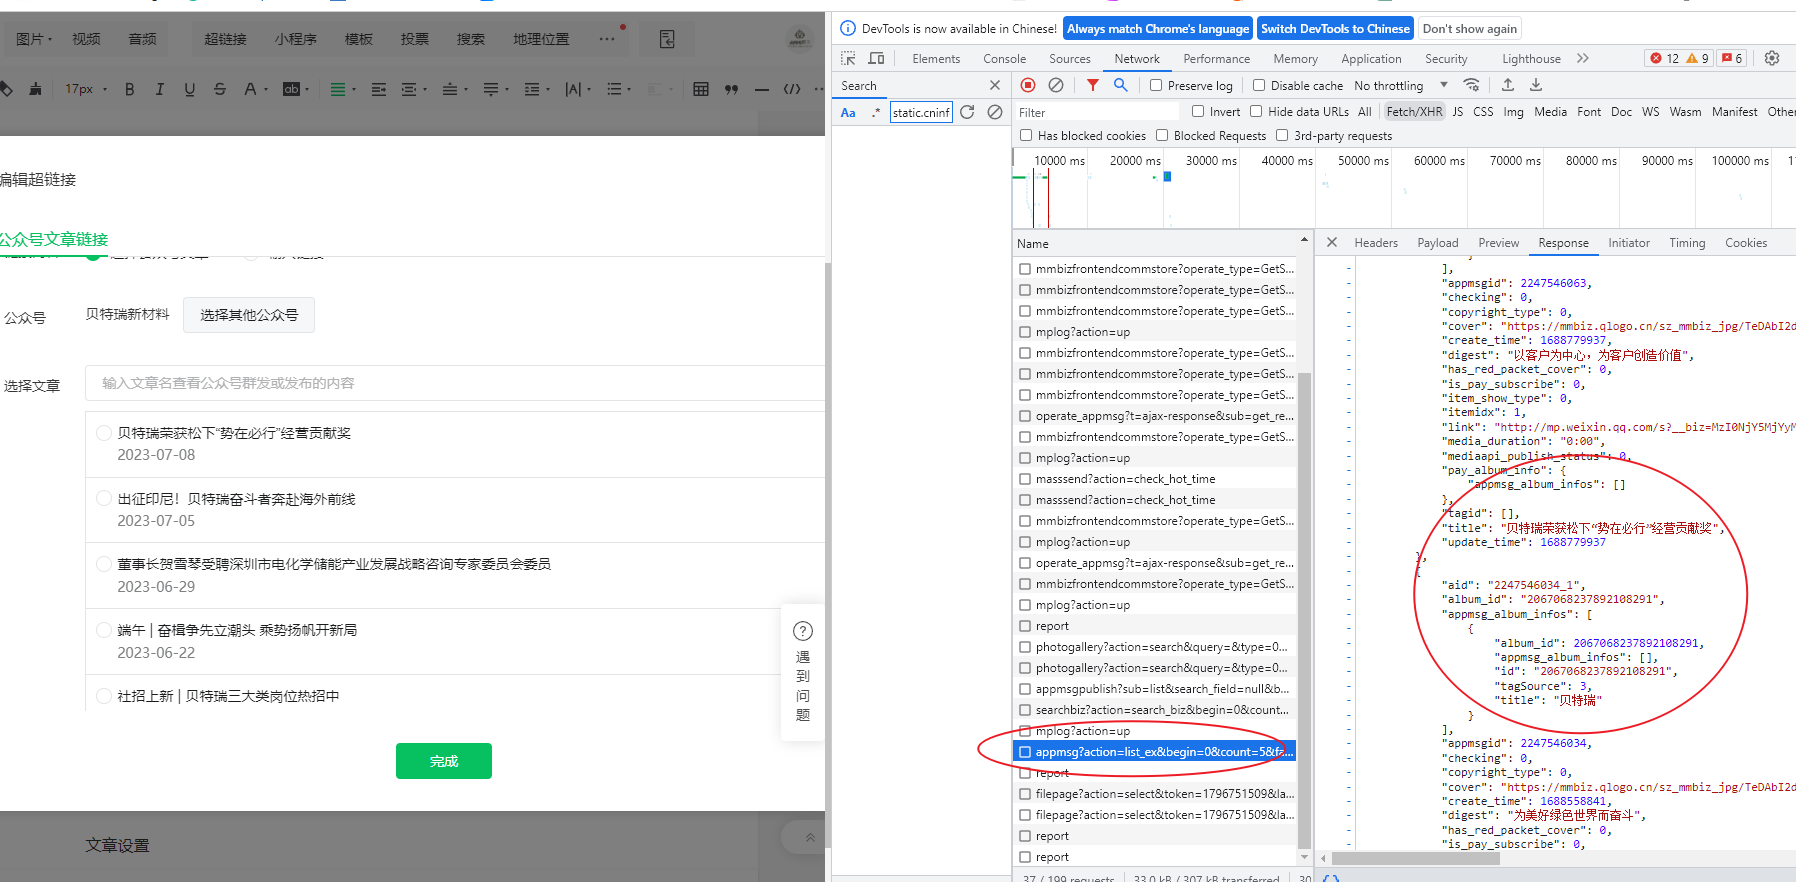Open the Headers tab of the request

(1376, 243)
